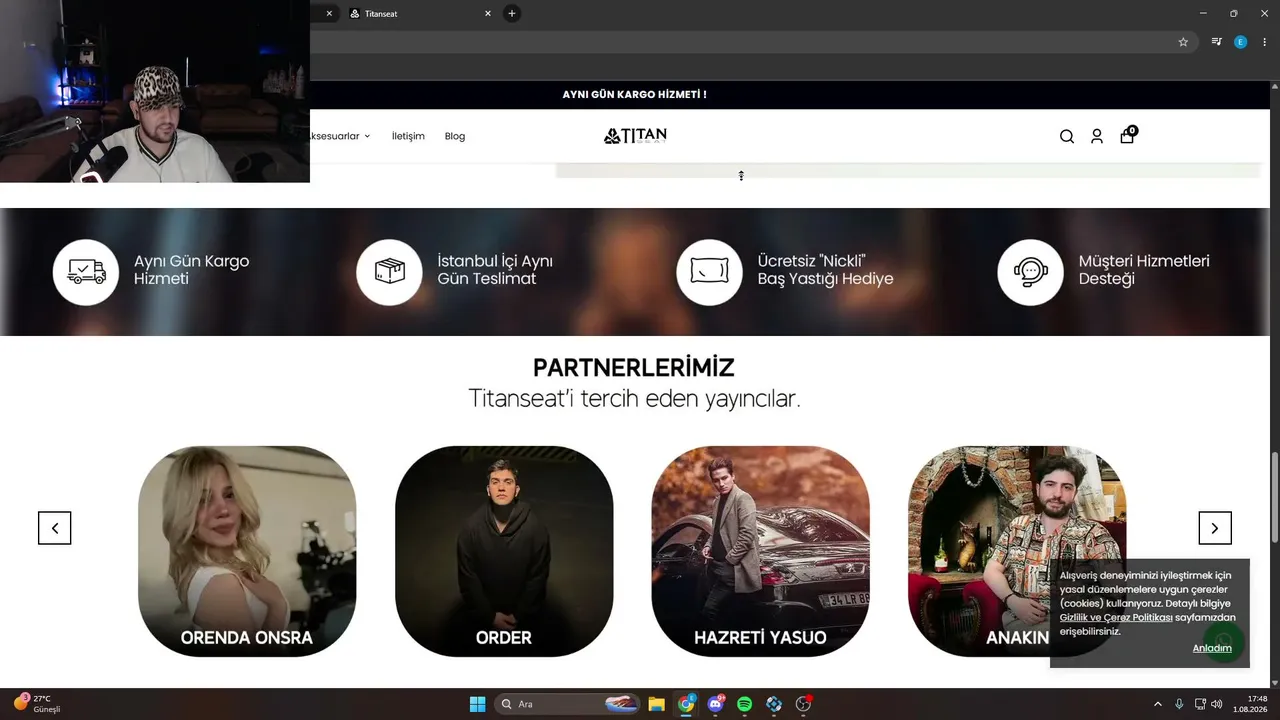This screenshot has width=1280, height=720.
Task: Open Chrome from the taskbar
Action: pyautogui.click(x=686, y=704)
